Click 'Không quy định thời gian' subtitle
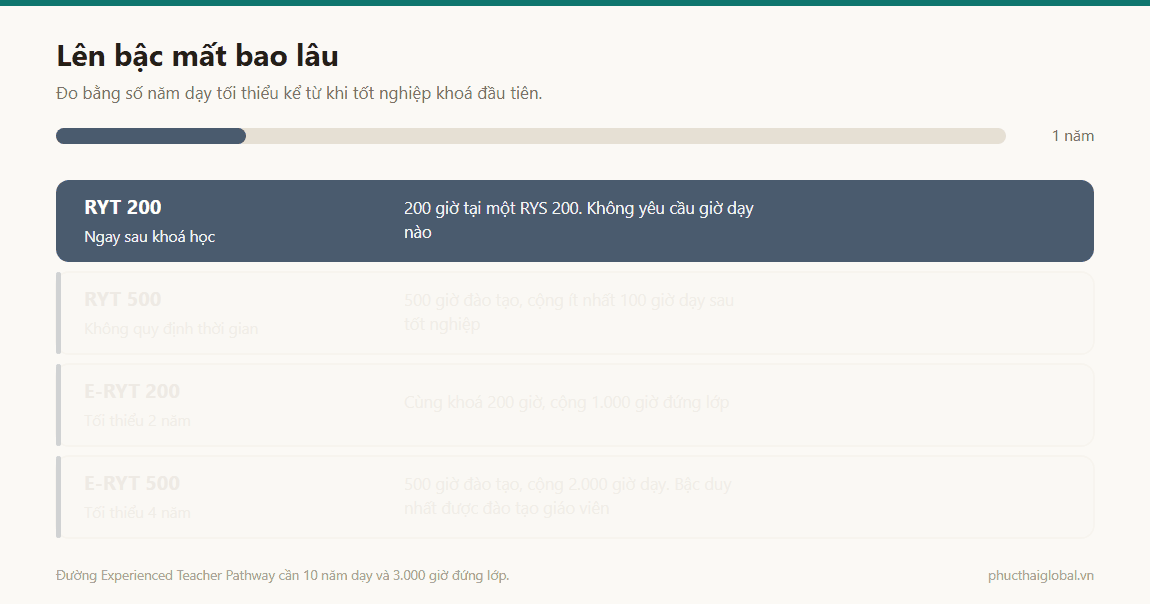 click(171, 328)
